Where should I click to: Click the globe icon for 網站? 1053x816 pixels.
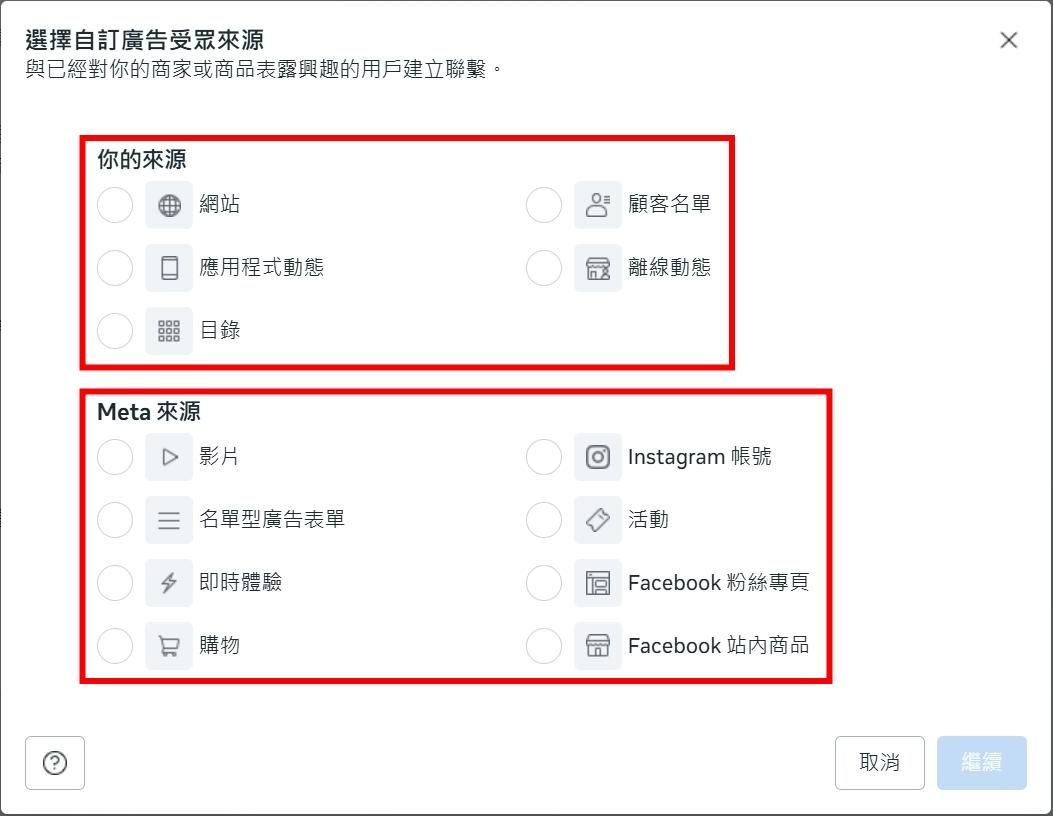[x=169, y=205]
